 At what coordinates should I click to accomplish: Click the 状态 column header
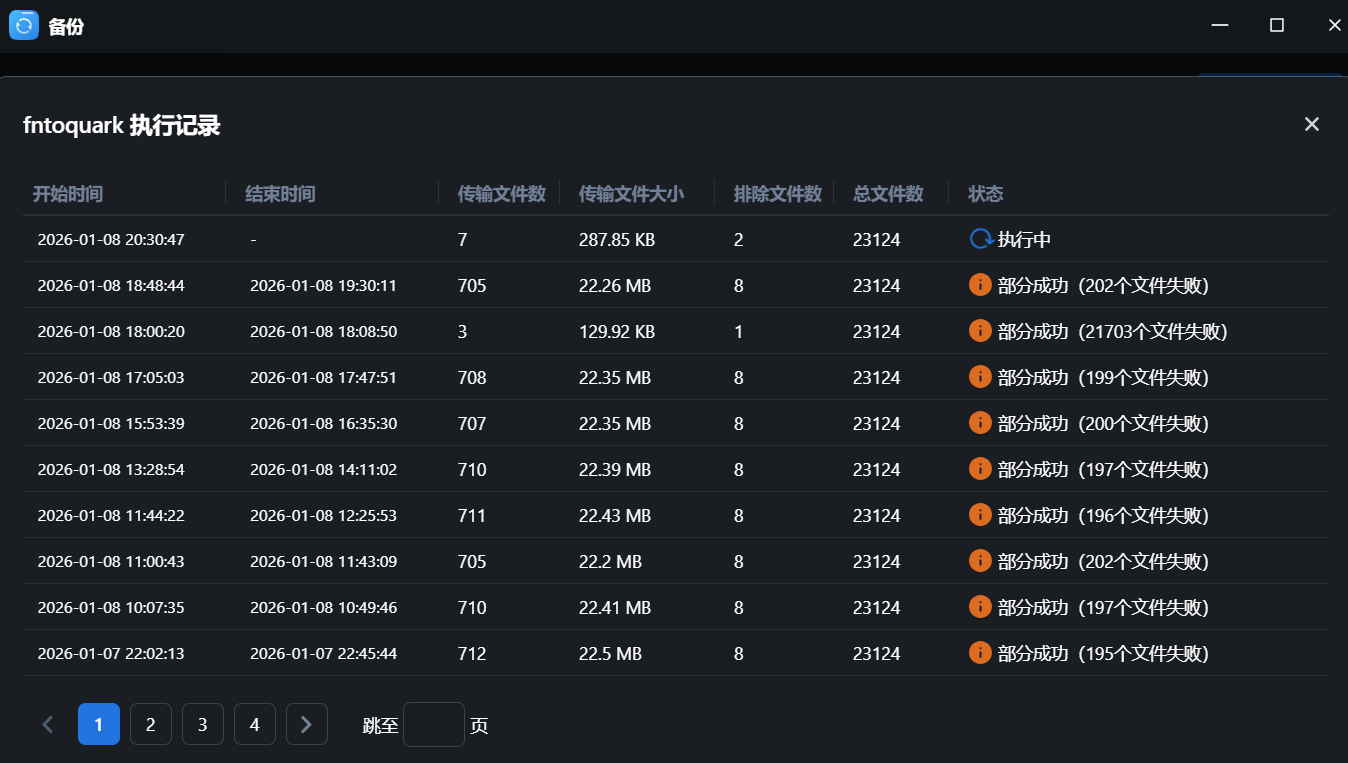click(x=986, y=194)
